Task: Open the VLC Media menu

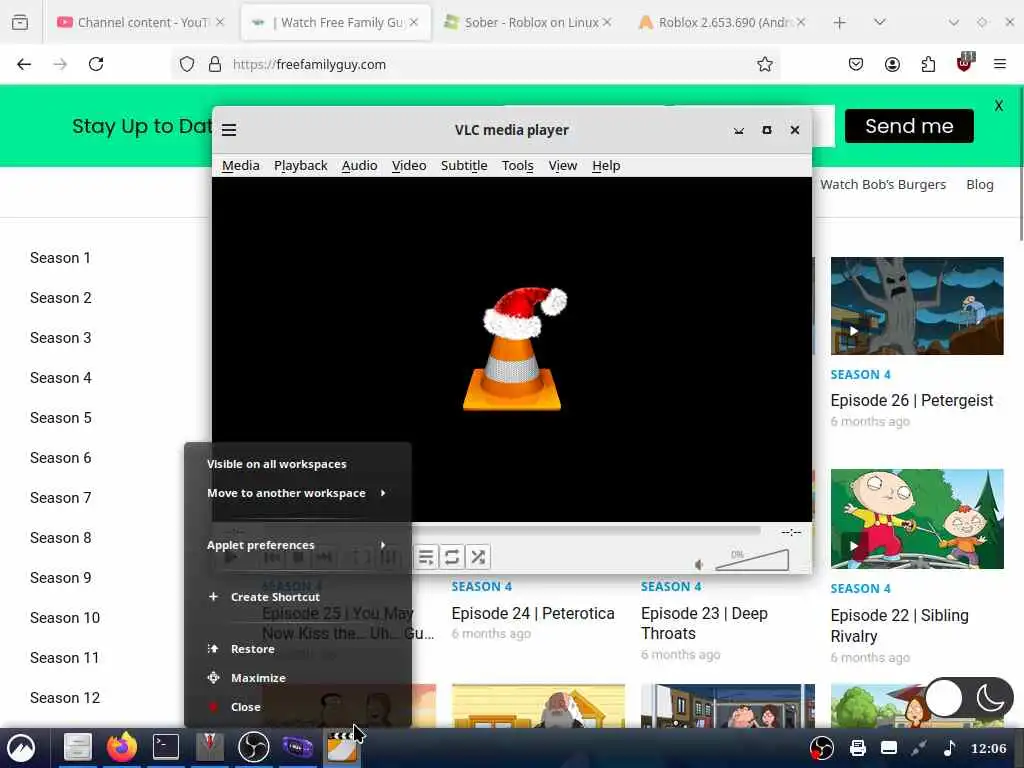Action: coord(240,166)
